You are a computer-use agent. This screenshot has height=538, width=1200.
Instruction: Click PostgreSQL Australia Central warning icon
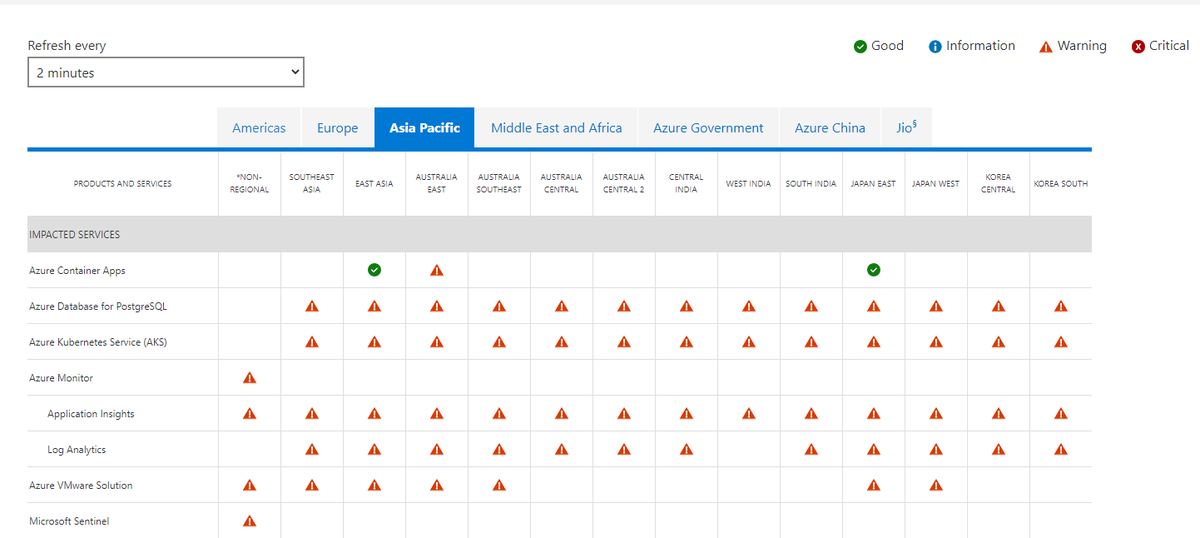tap(561, 306)
